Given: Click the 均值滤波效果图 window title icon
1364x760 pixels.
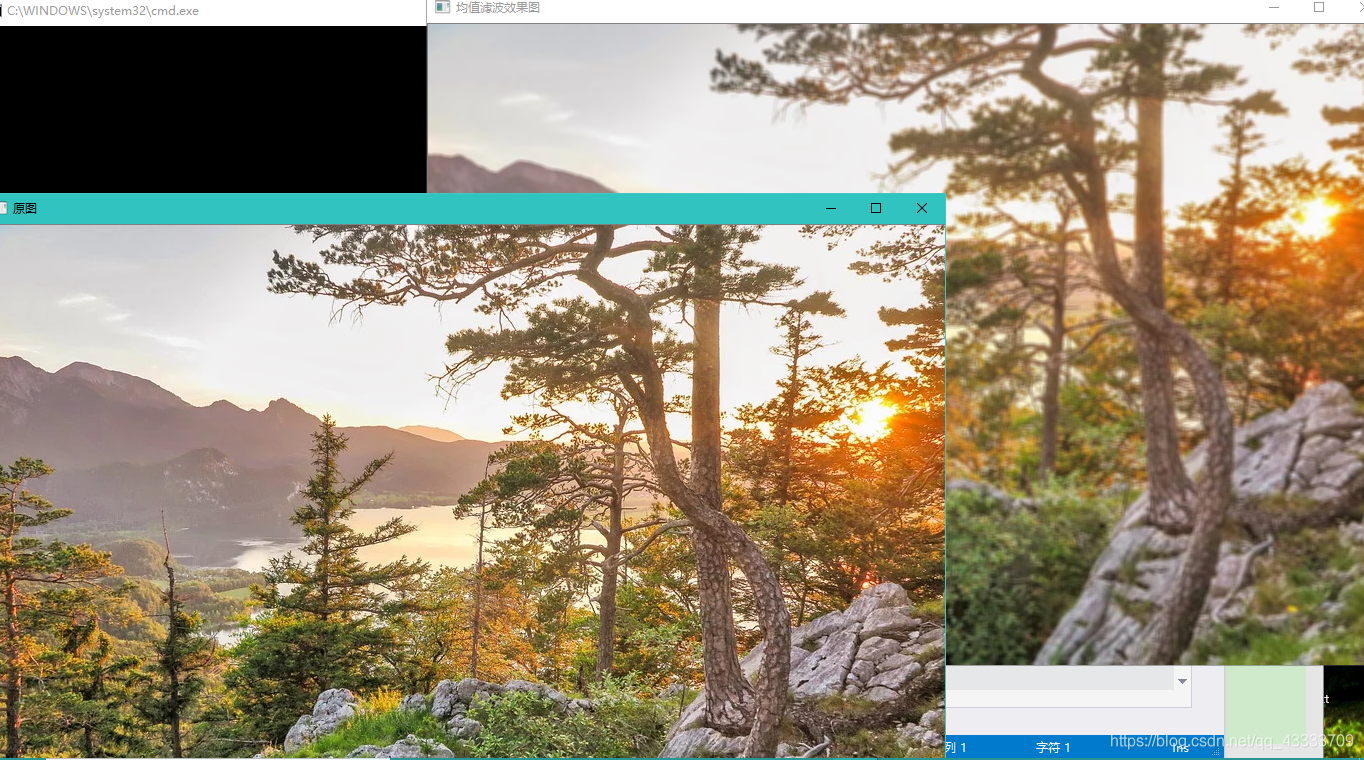Looking at the screenshot, I should (442, 7).
